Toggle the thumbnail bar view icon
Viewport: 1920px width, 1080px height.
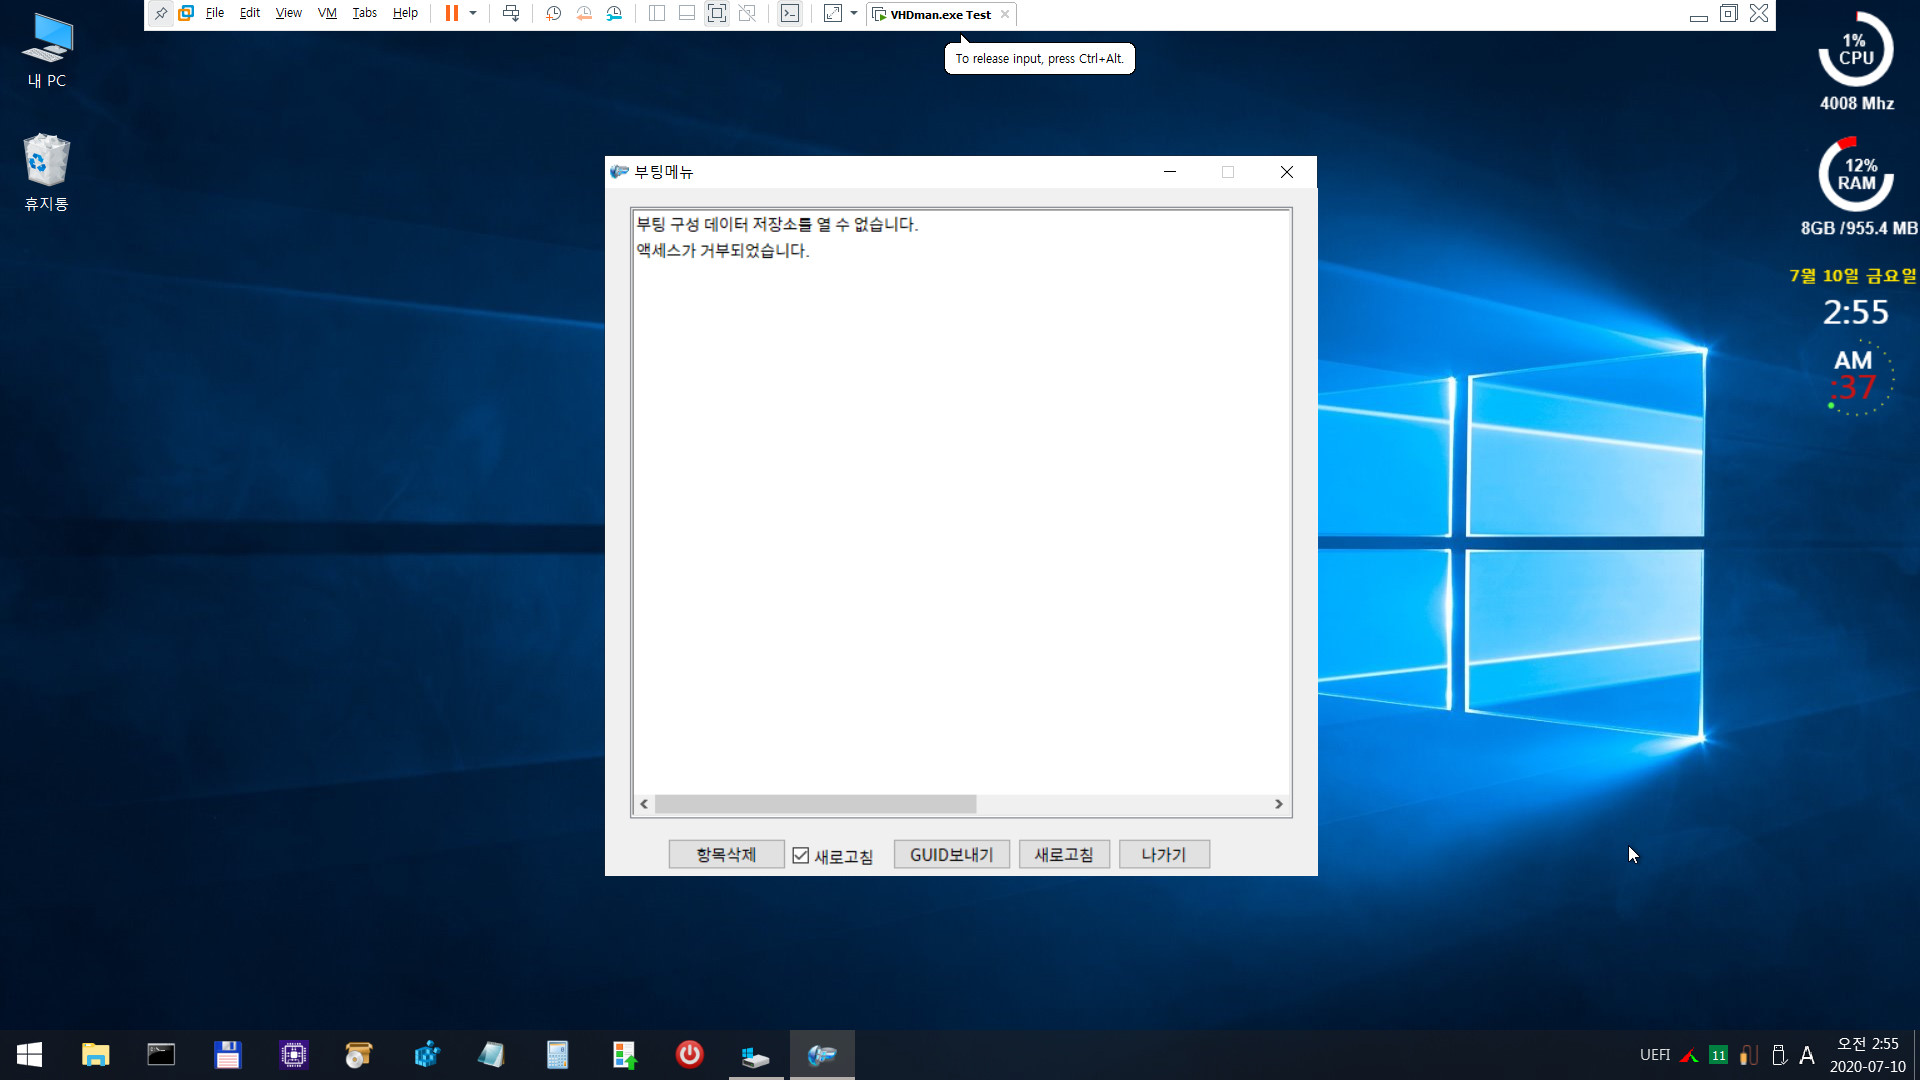687,14
